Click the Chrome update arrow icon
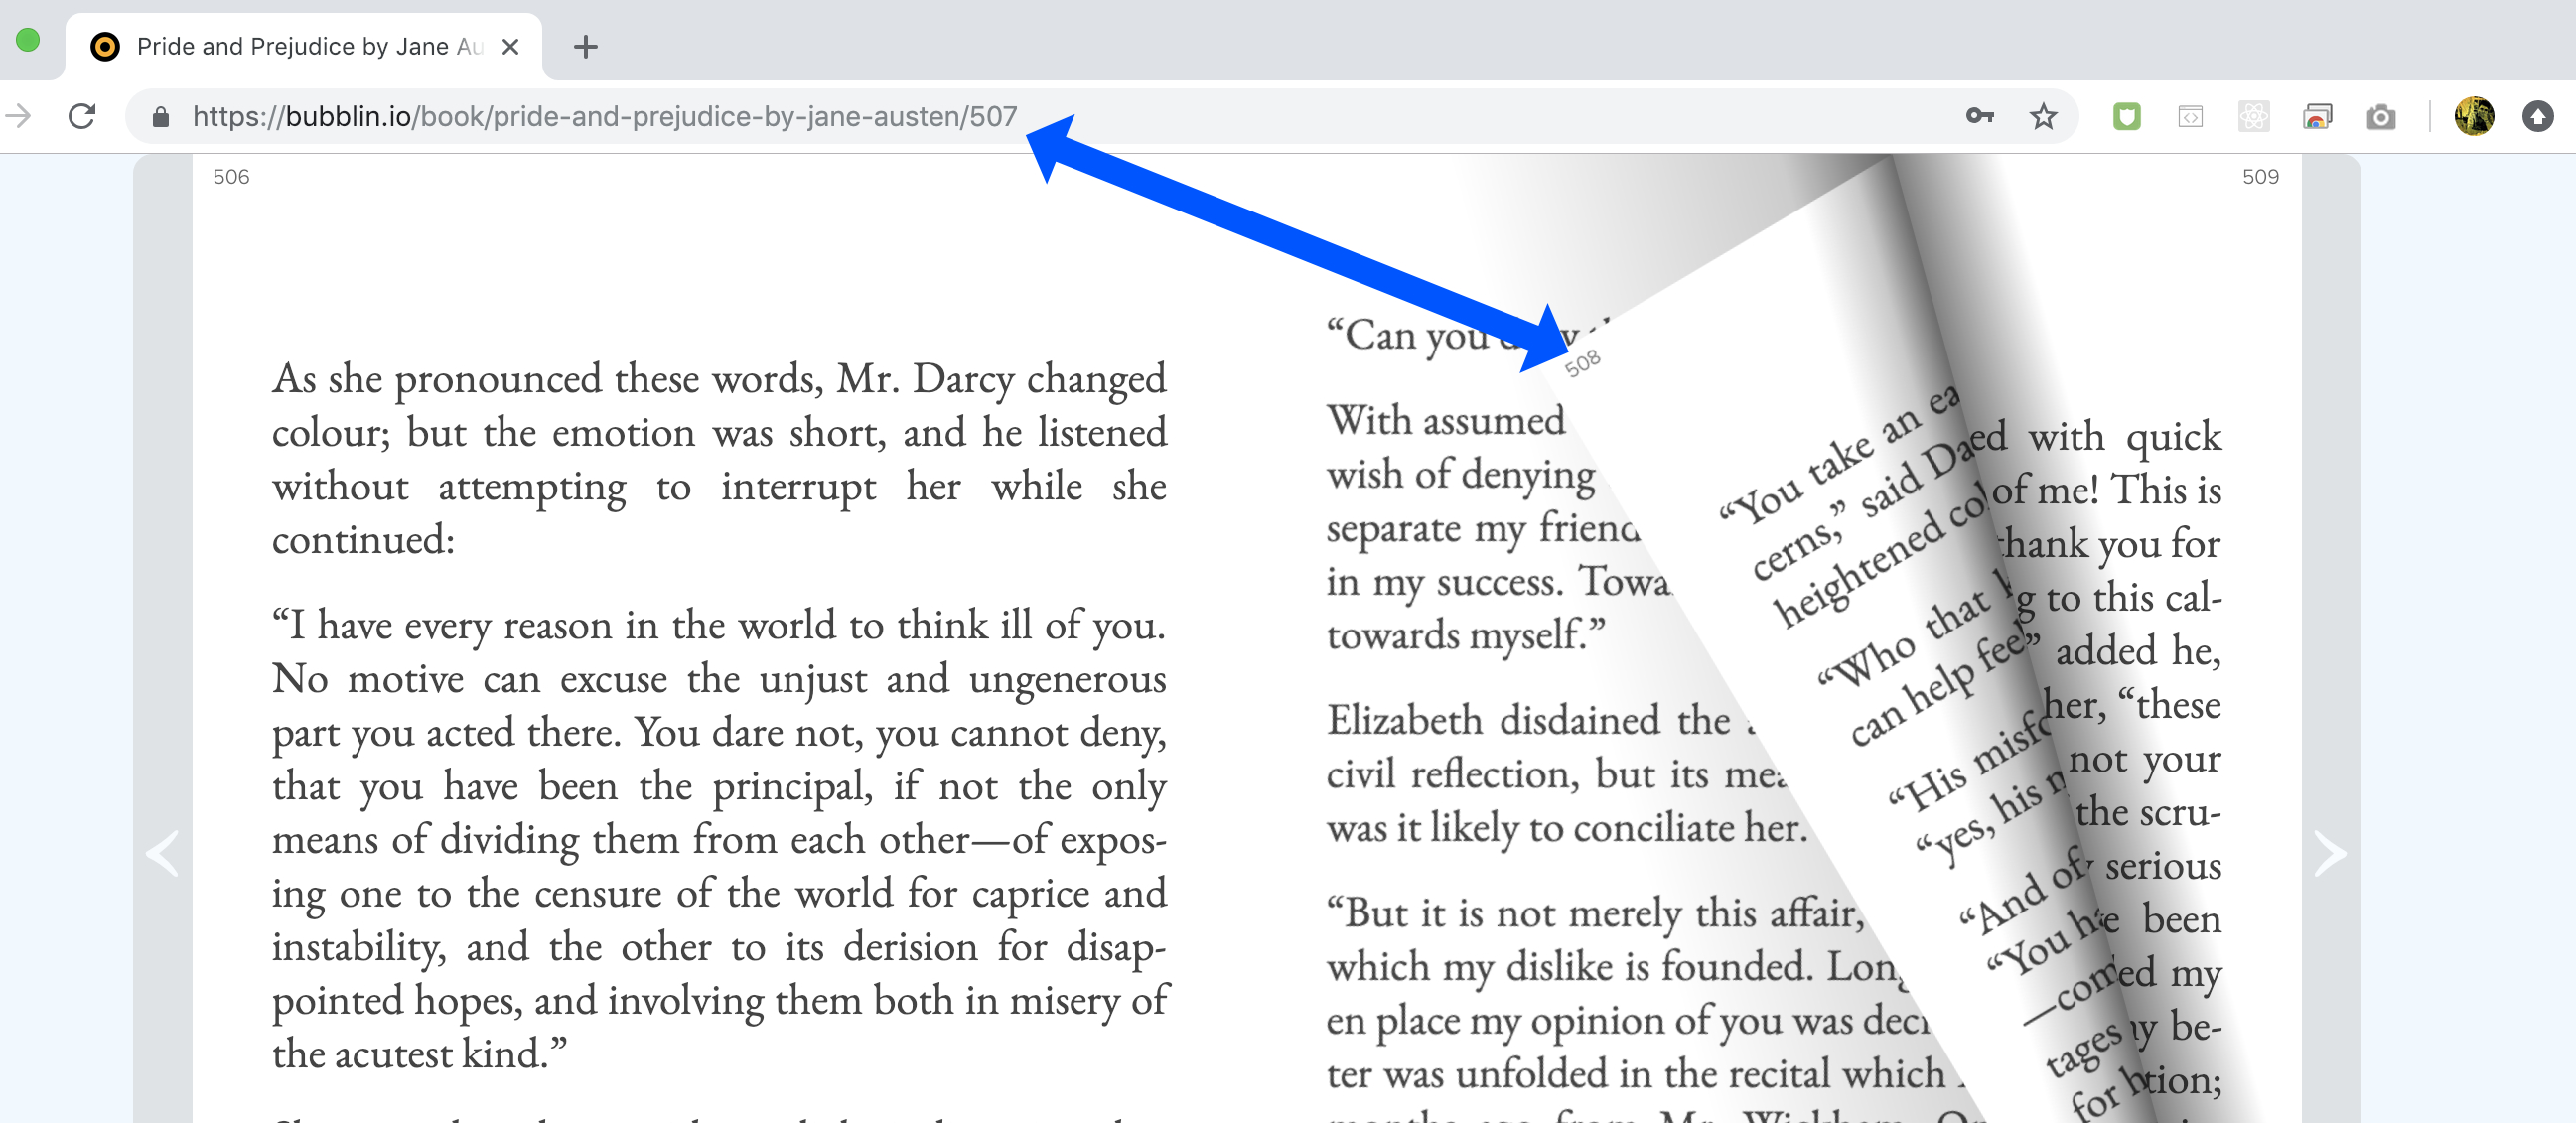This screenshot has height=1123, width=2576. [x=2537, y=116]
